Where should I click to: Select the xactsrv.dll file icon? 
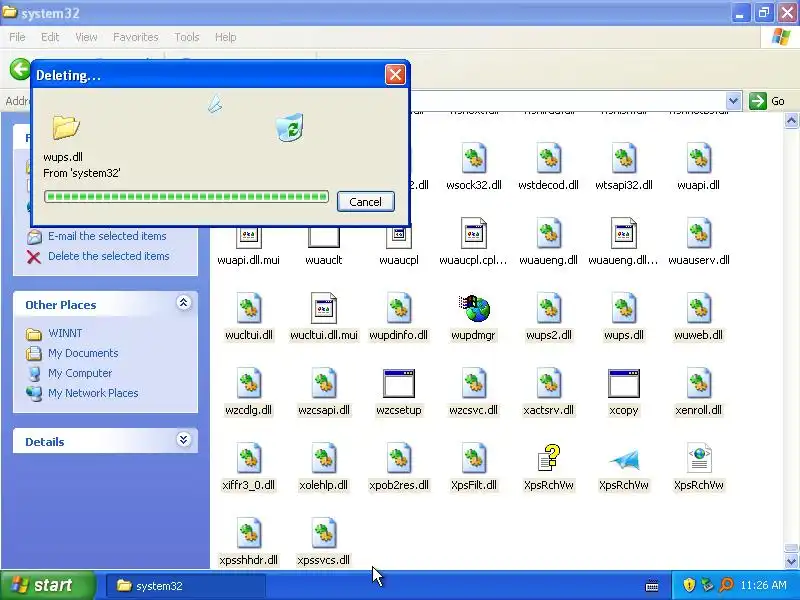pos(548,383)
